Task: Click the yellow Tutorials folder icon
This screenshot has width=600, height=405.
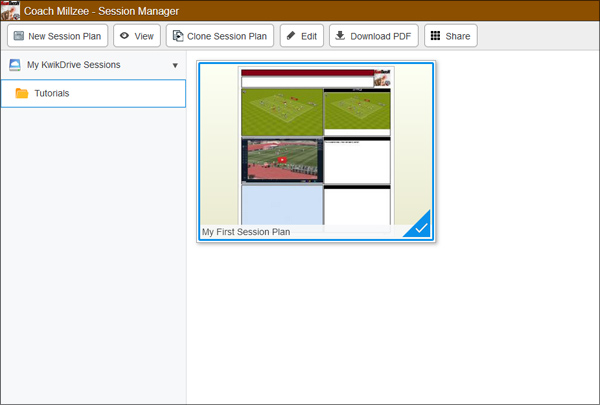Action: 21,94
